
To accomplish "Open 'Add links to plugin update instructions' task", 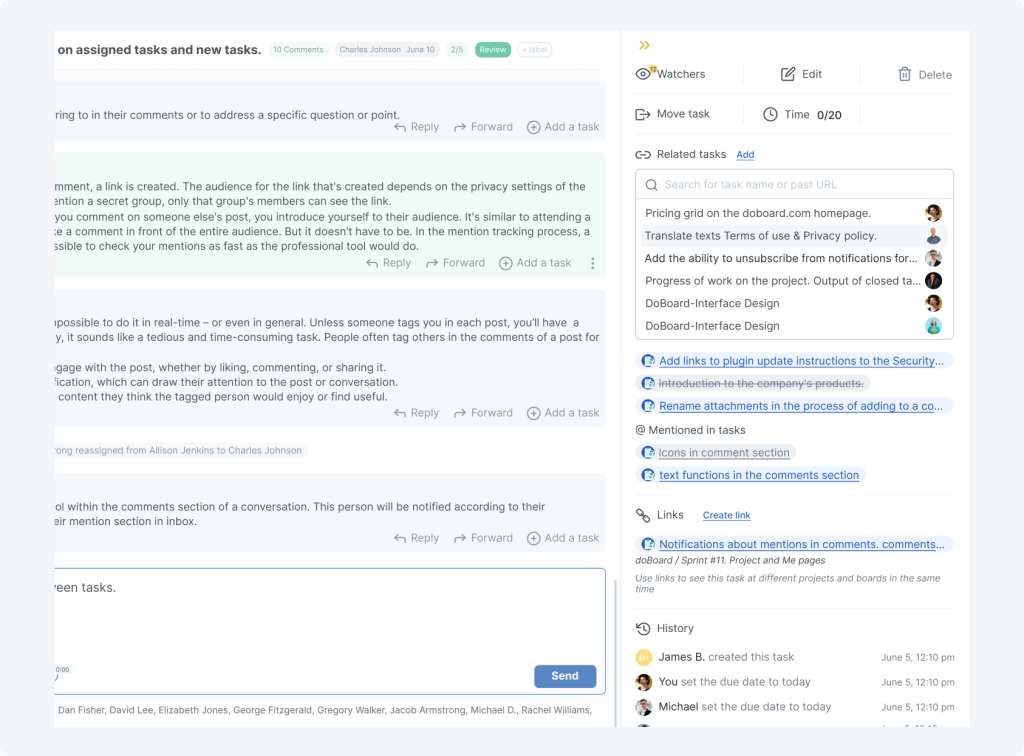I will click(x=800, y=361).
